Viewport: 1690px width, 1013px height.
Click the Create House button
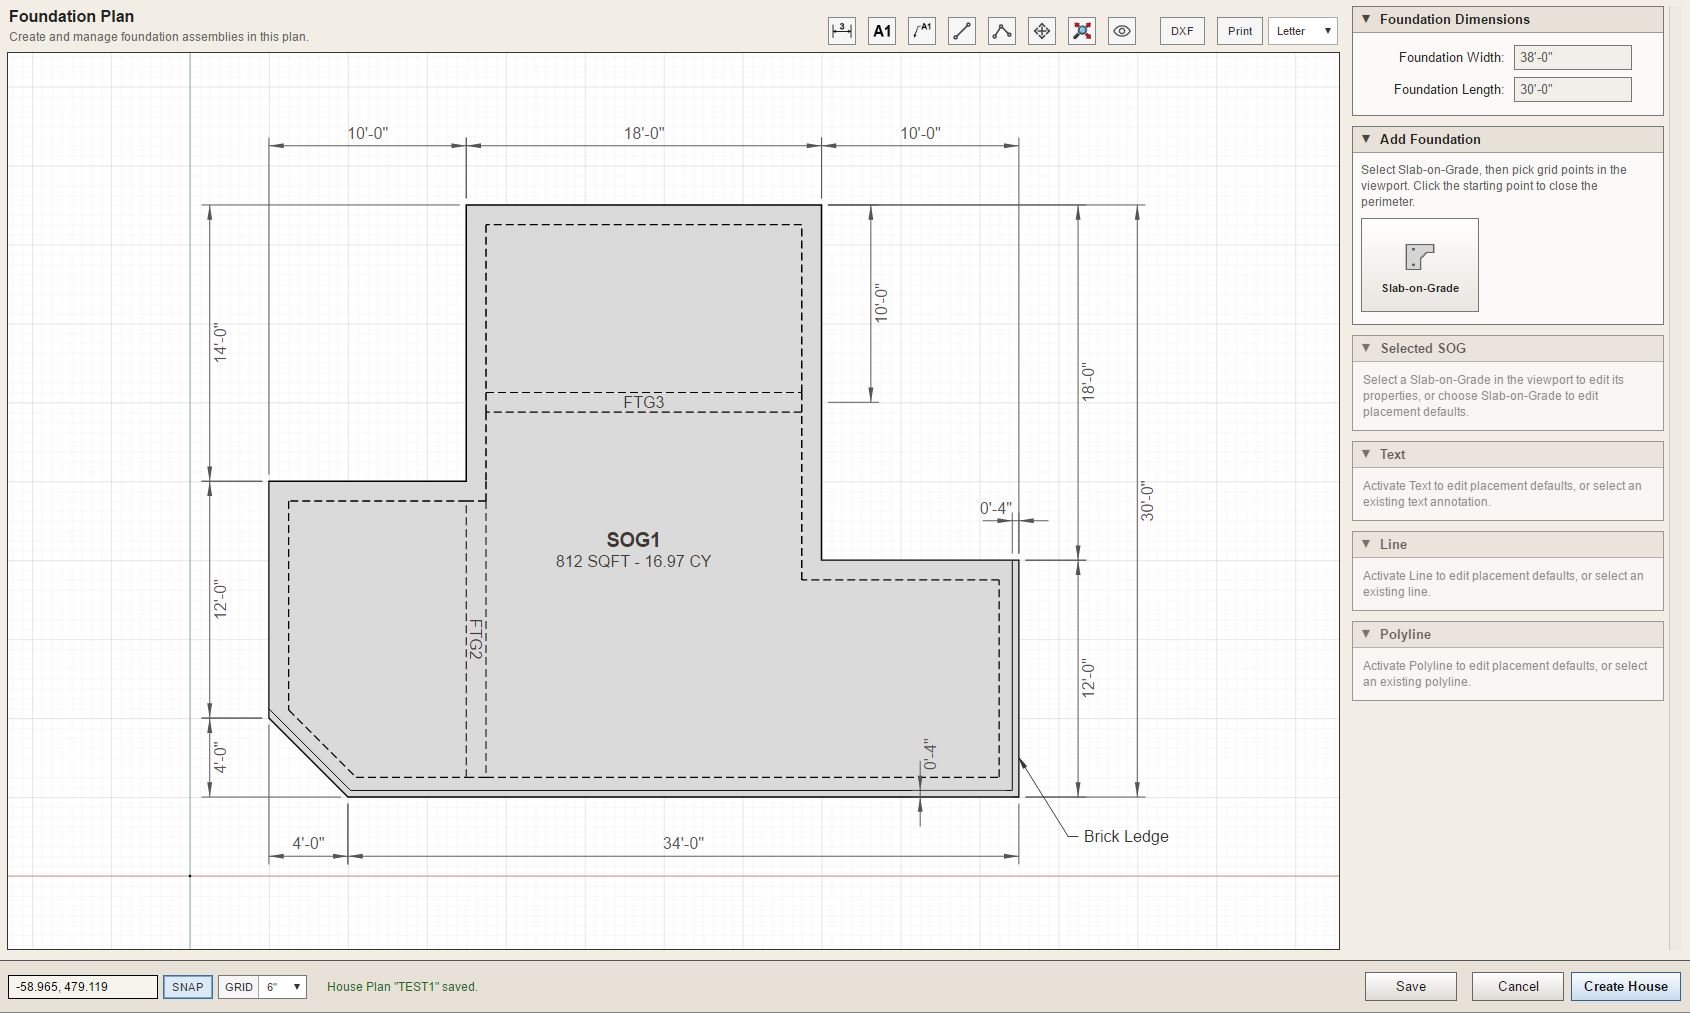coord(1625,986)
